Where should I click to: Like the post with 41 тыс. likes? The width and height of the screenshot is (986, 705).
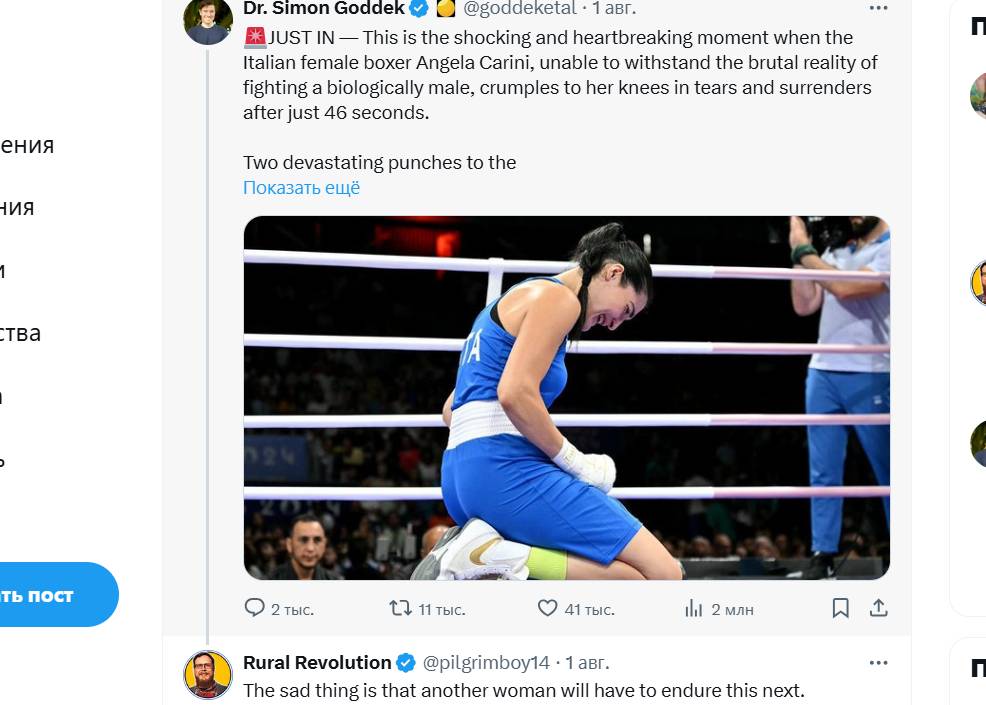pyautogui.click(x=547, y=608)
